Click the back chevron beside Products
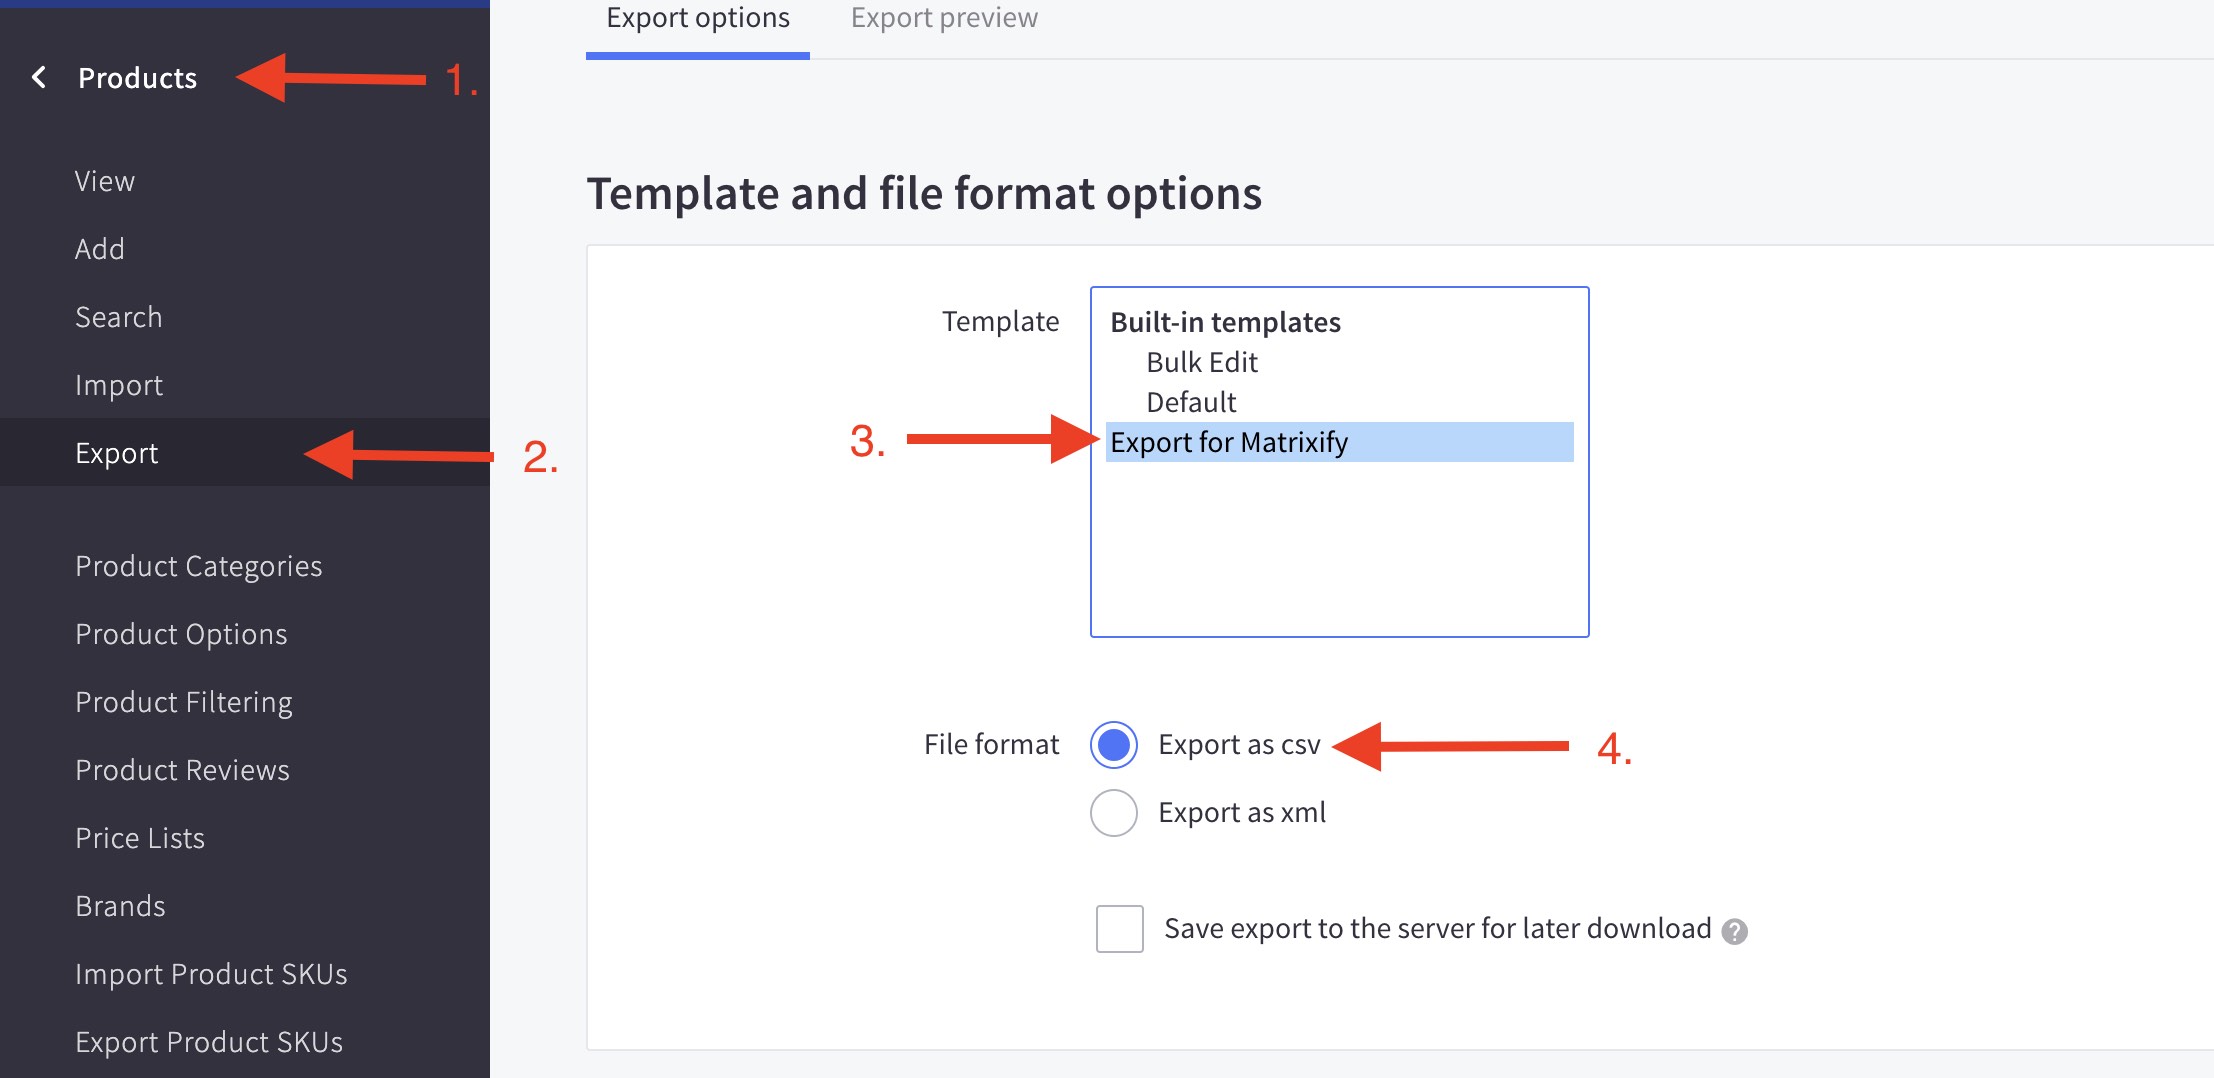This screenshot has height=1078, width=2214. pos(39,77)
